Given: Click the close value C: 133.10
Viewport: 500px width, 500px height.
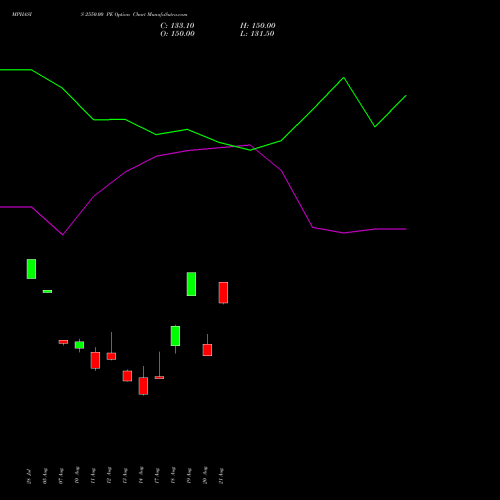Looking at the screenshot, I should [177, 26].
